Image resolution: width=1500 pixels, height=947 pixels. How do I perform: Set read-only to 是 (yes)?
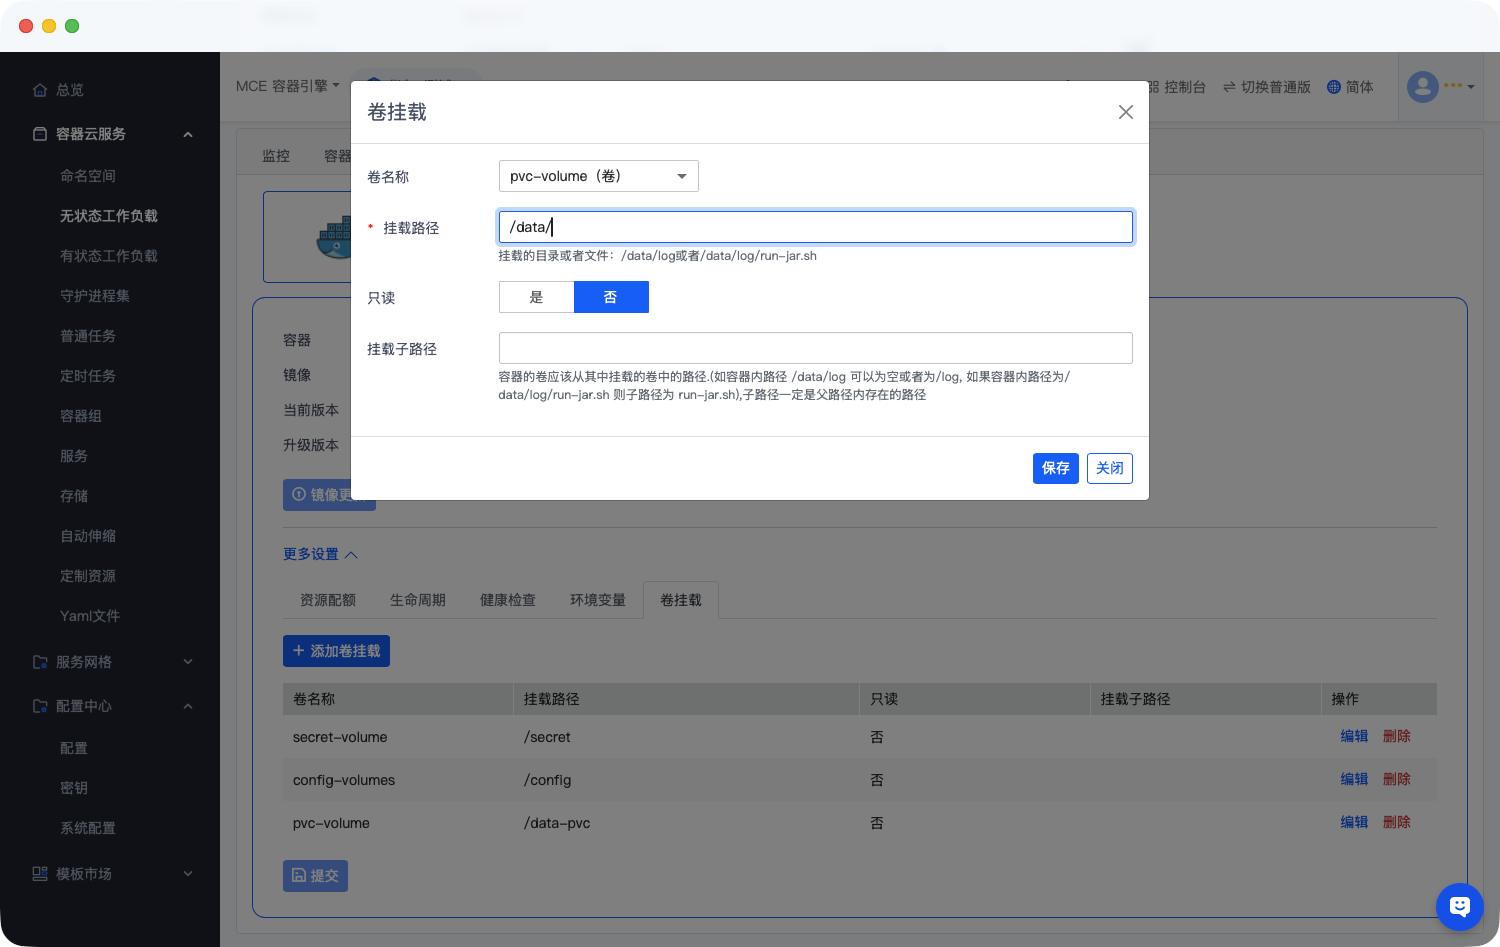536,297
